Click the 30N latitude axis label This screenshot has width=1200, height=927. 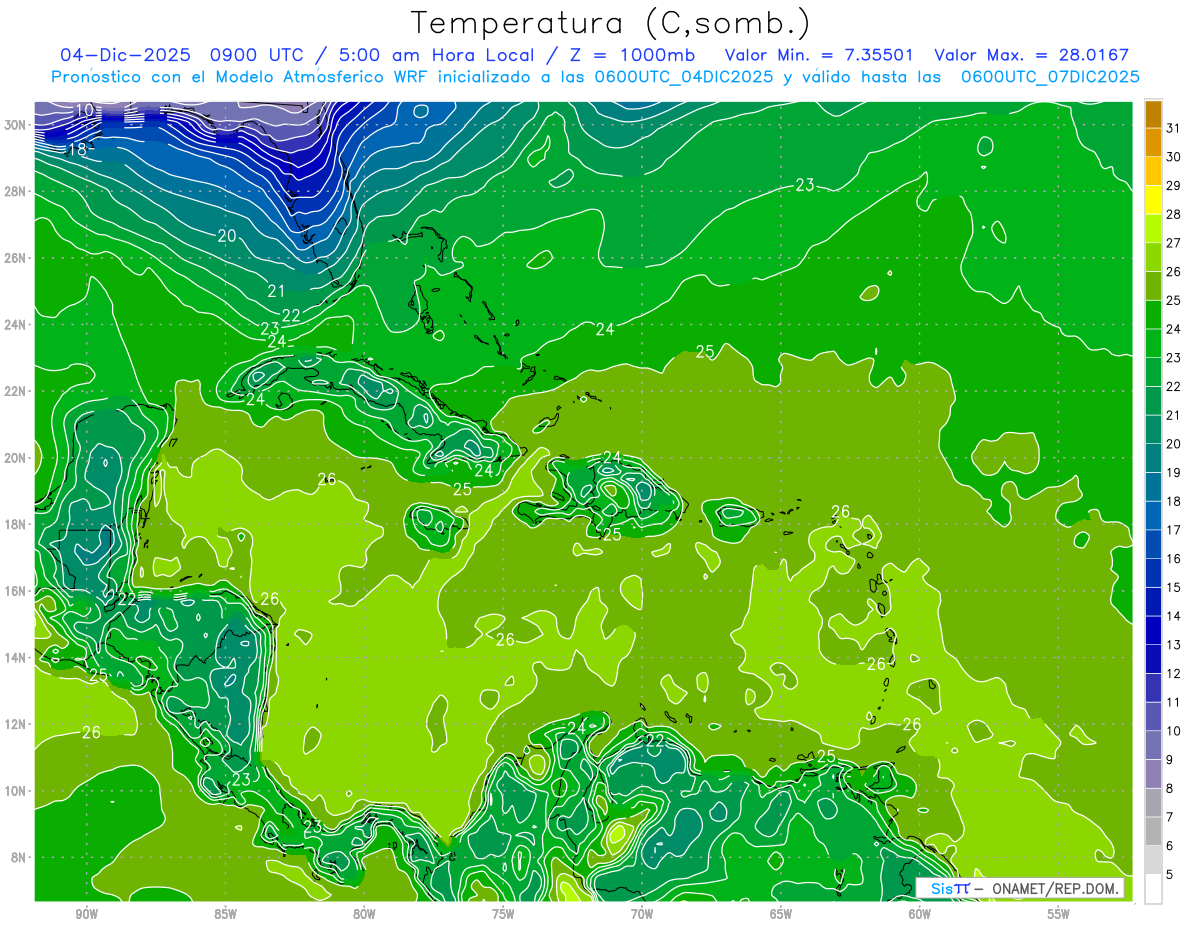[x=14, y=125]
